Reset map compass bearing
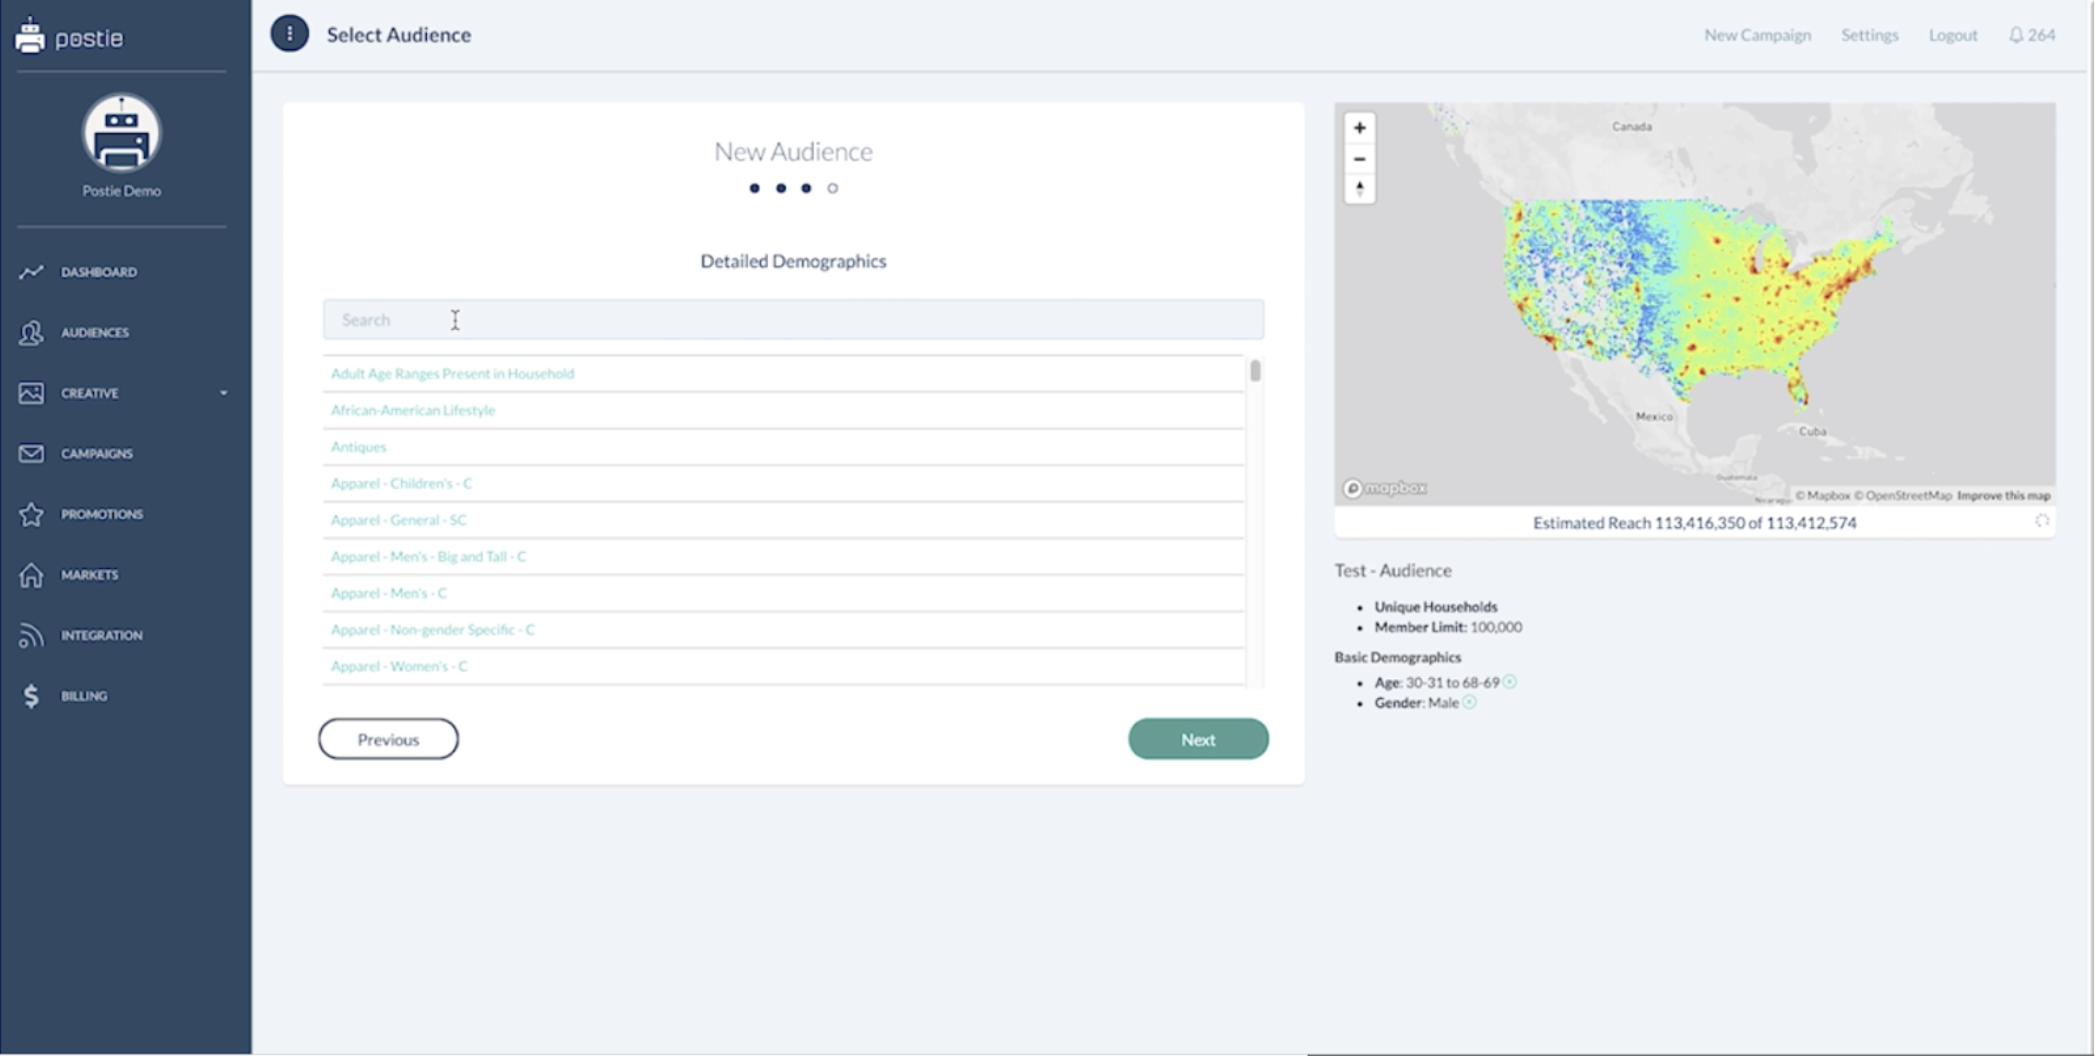2096x1056 pixels. [x=1359, y=189]
